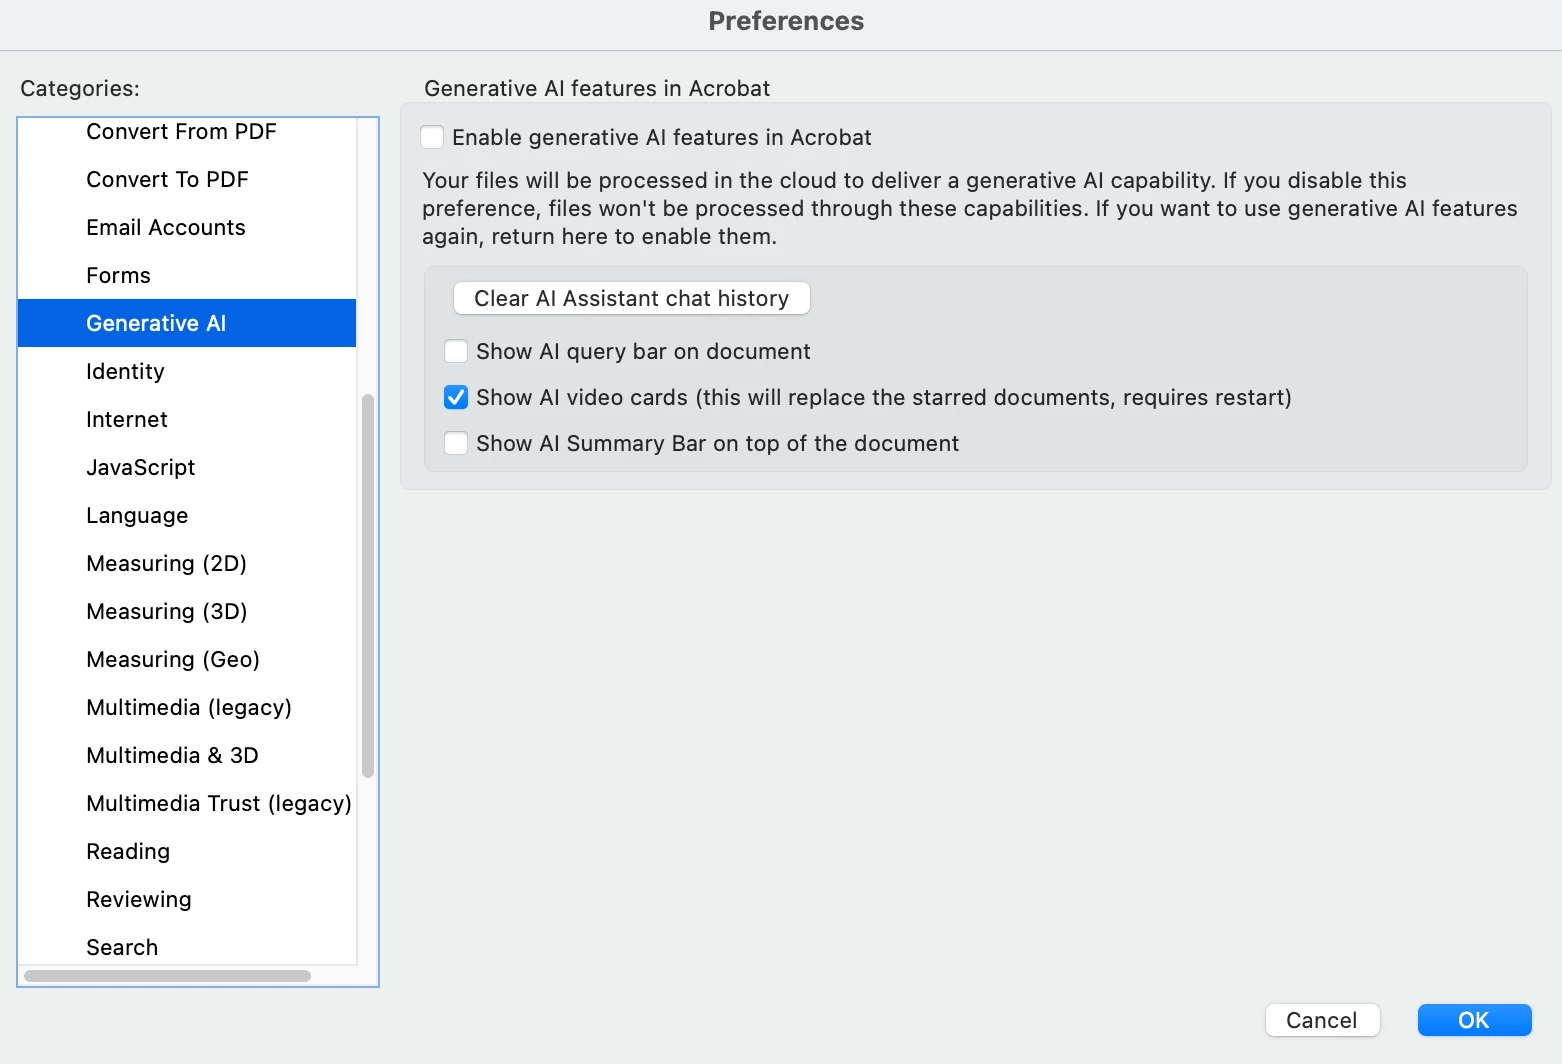Select Multimedia Trust (legacy) category
Screen dimensions: 1562x1064
tap(187, 803)
